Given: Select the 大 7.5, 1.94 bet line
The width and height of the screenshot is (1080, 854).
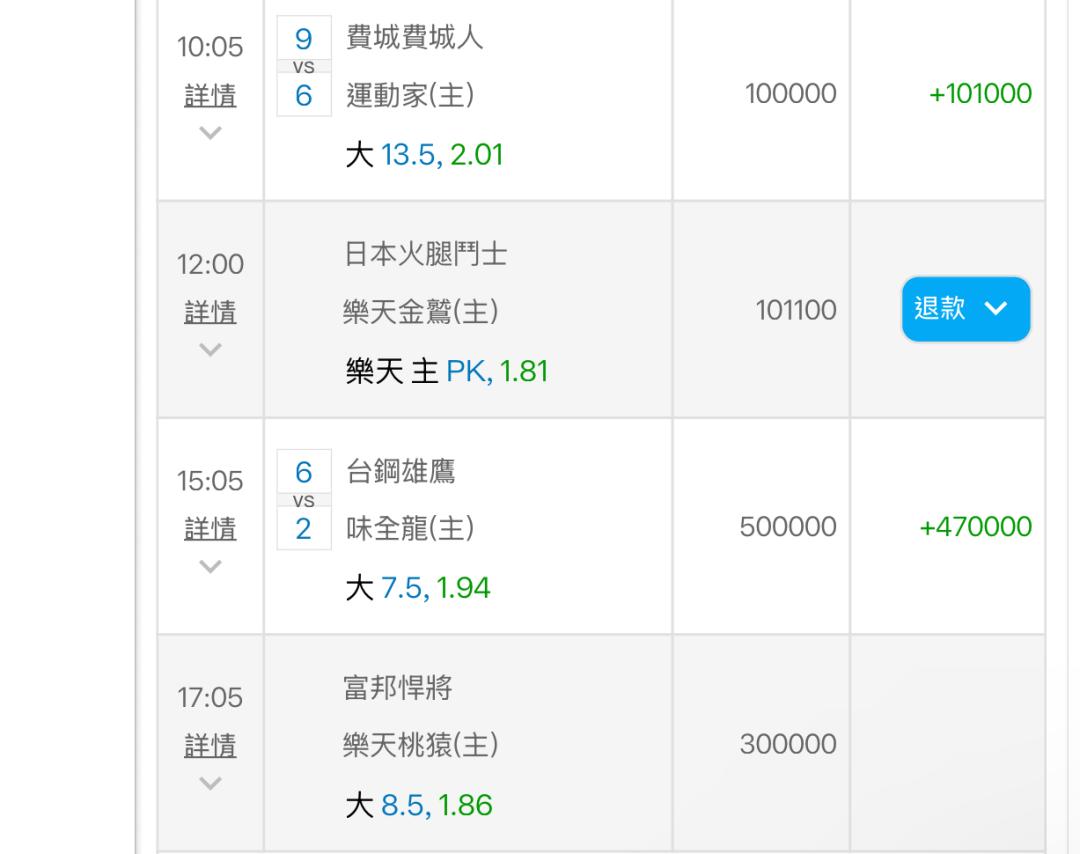Looking at the screenshot, I should coord(418,588).
